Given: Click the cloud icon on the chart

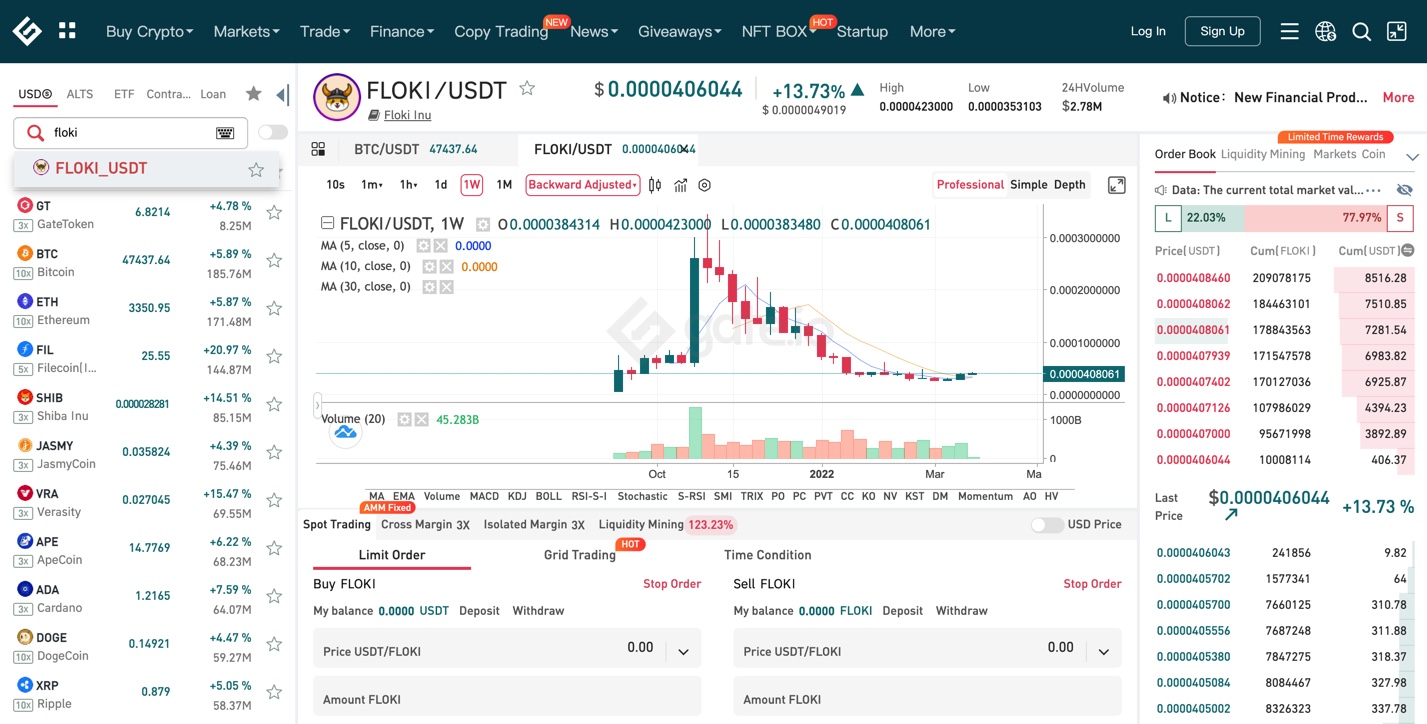Looking at the screenshot, I should pyautogui.click(x=345, y=432).
